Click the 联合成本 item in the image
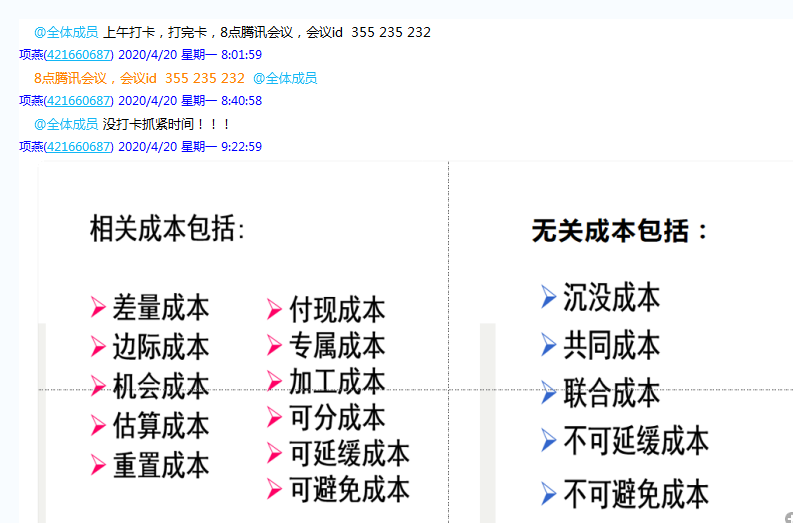 tap(611, 393)
